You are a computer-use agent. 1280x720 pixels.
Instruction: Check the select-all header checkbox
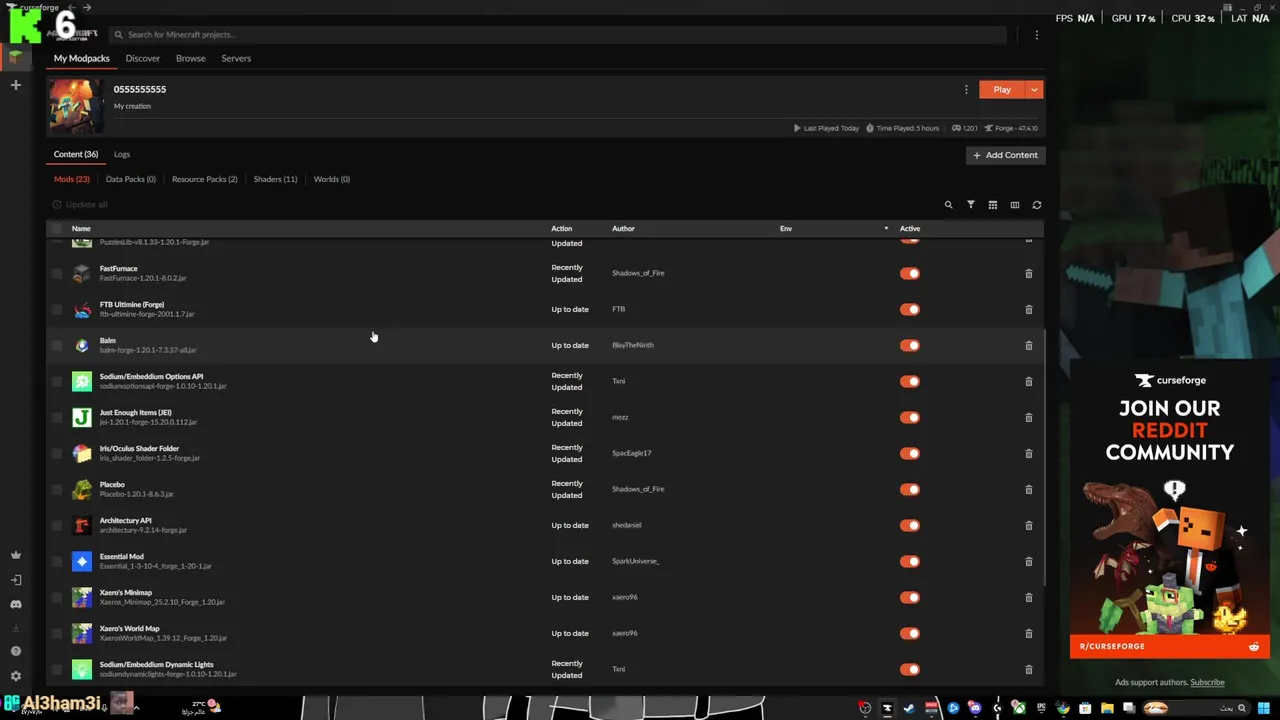(x=56, y=228)
